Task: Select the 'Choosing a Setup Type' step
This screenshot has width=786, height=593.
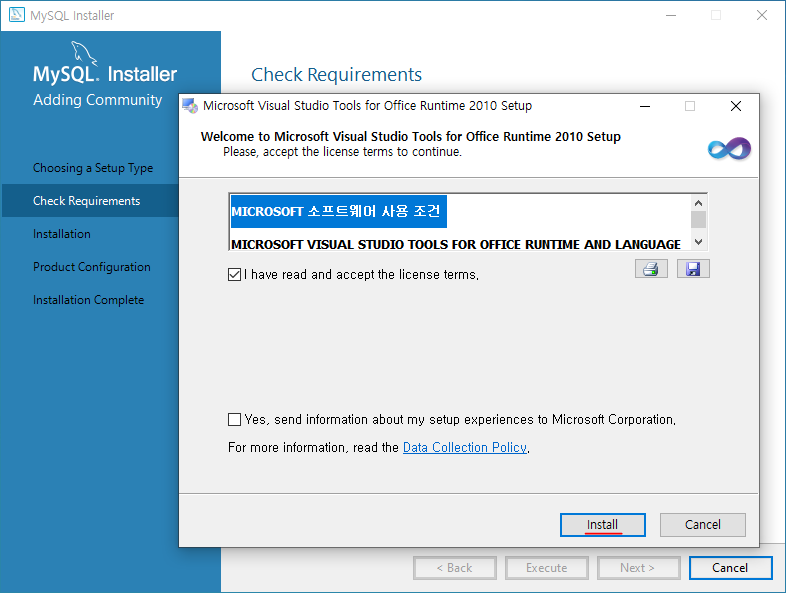Action: [93, 168]
